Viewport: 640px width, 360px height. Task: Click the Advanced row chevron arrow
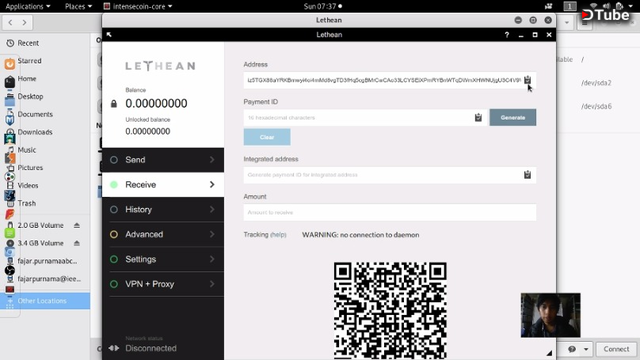pos(212,234)
